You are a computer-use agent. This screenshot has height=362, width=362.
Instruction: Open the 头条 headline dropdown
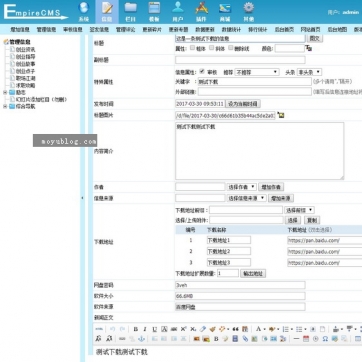tap(309, 72)
